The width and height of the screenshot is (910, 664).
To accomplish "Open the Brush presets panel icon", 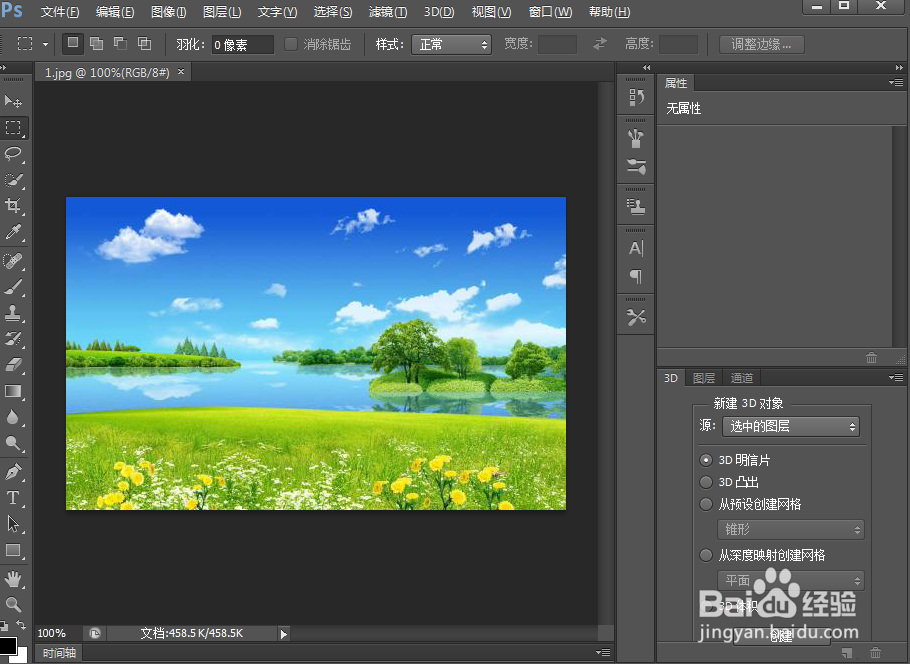I will coord(636,138).
